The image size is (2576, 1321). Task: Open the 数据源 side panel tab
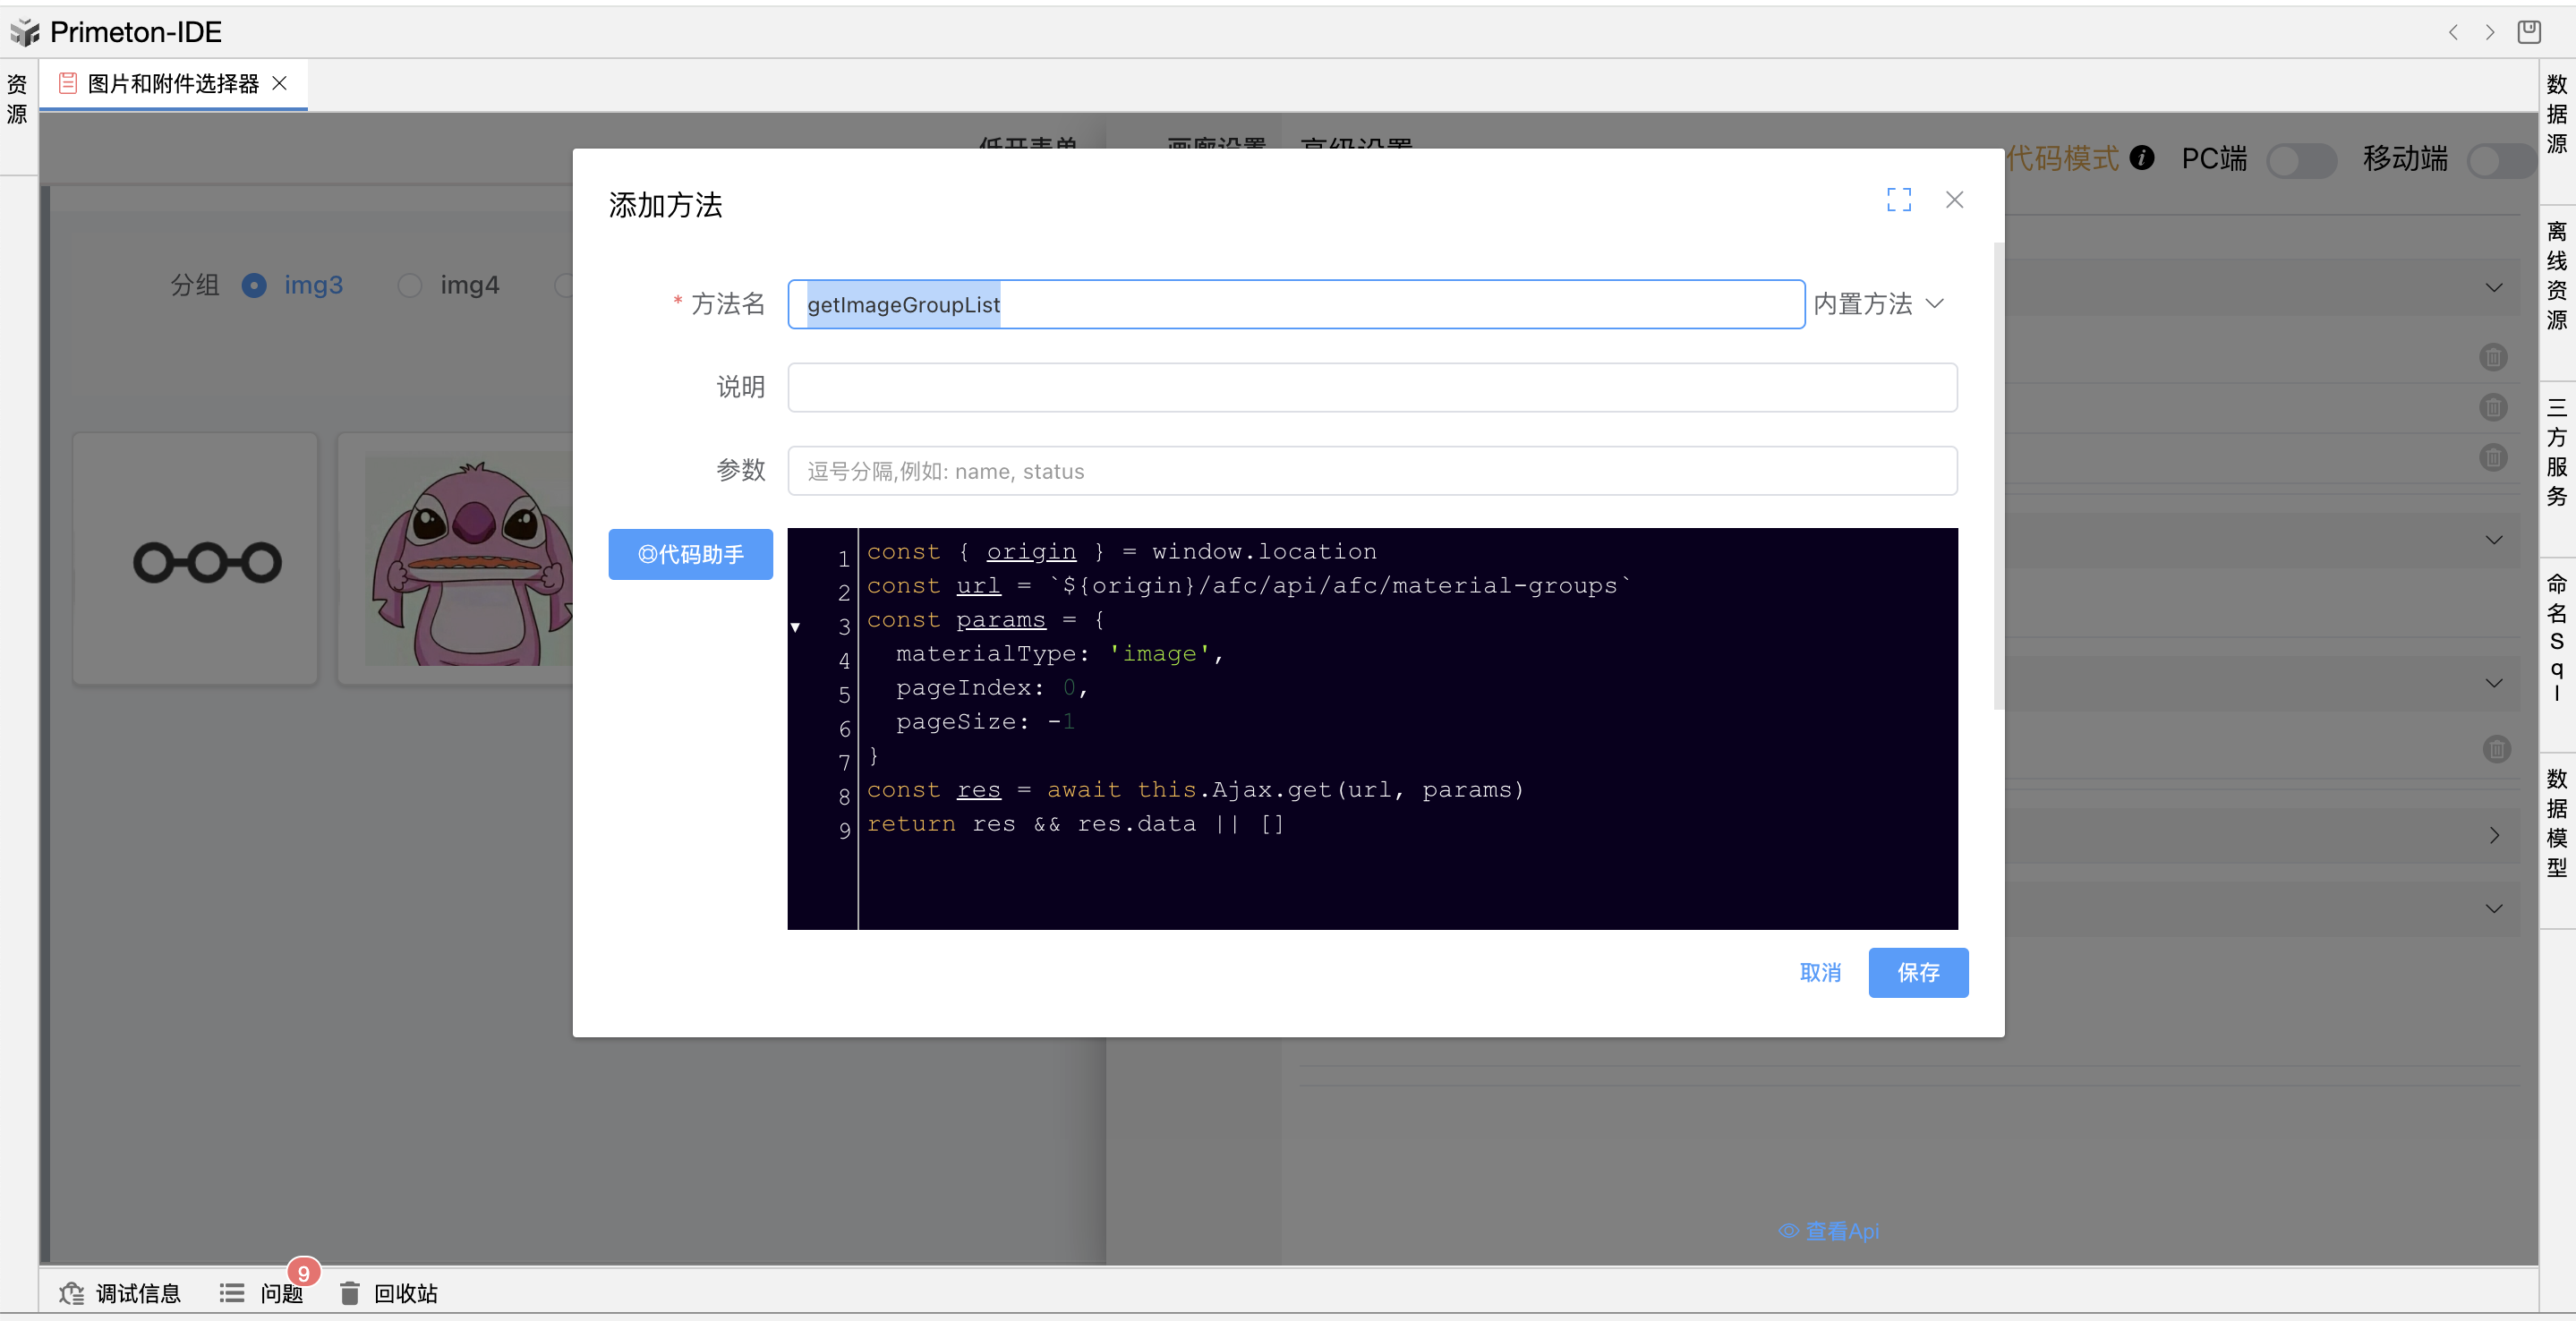[2556, 114]
